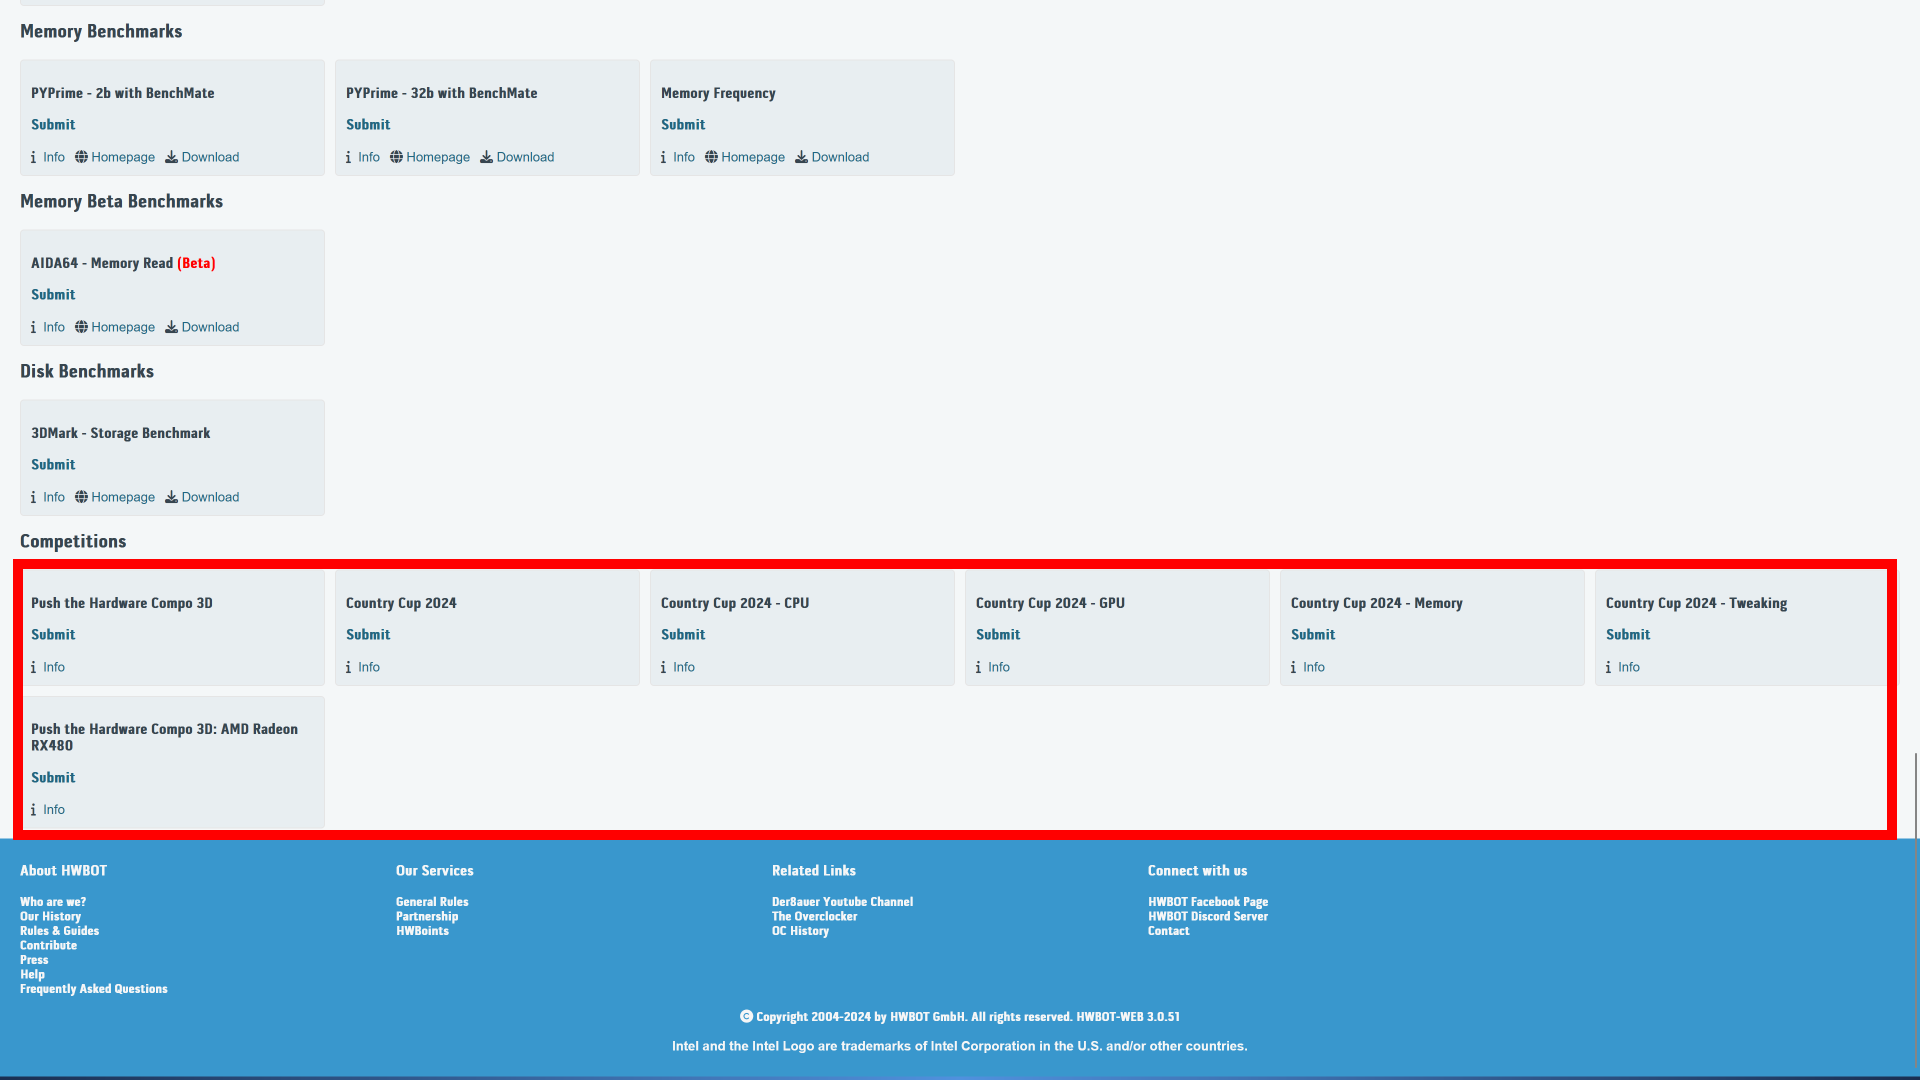Click Homepage link for Memory Frequency

[x=752, y=157]
